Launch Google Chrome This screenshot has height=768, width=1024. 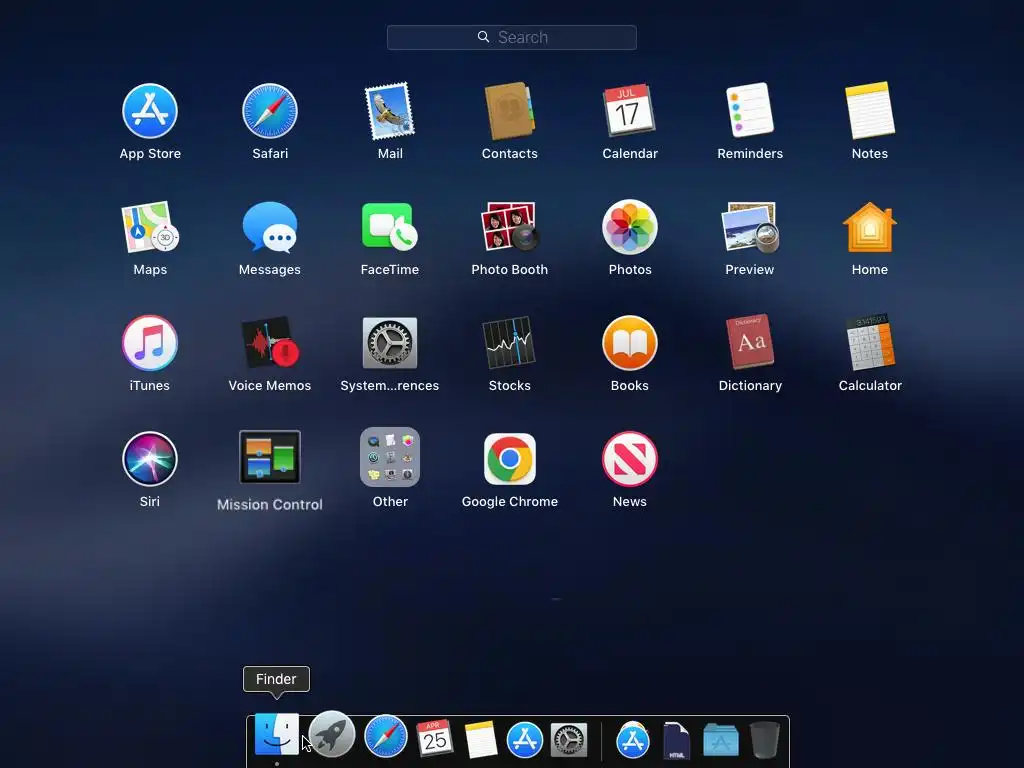coord(509,458)
